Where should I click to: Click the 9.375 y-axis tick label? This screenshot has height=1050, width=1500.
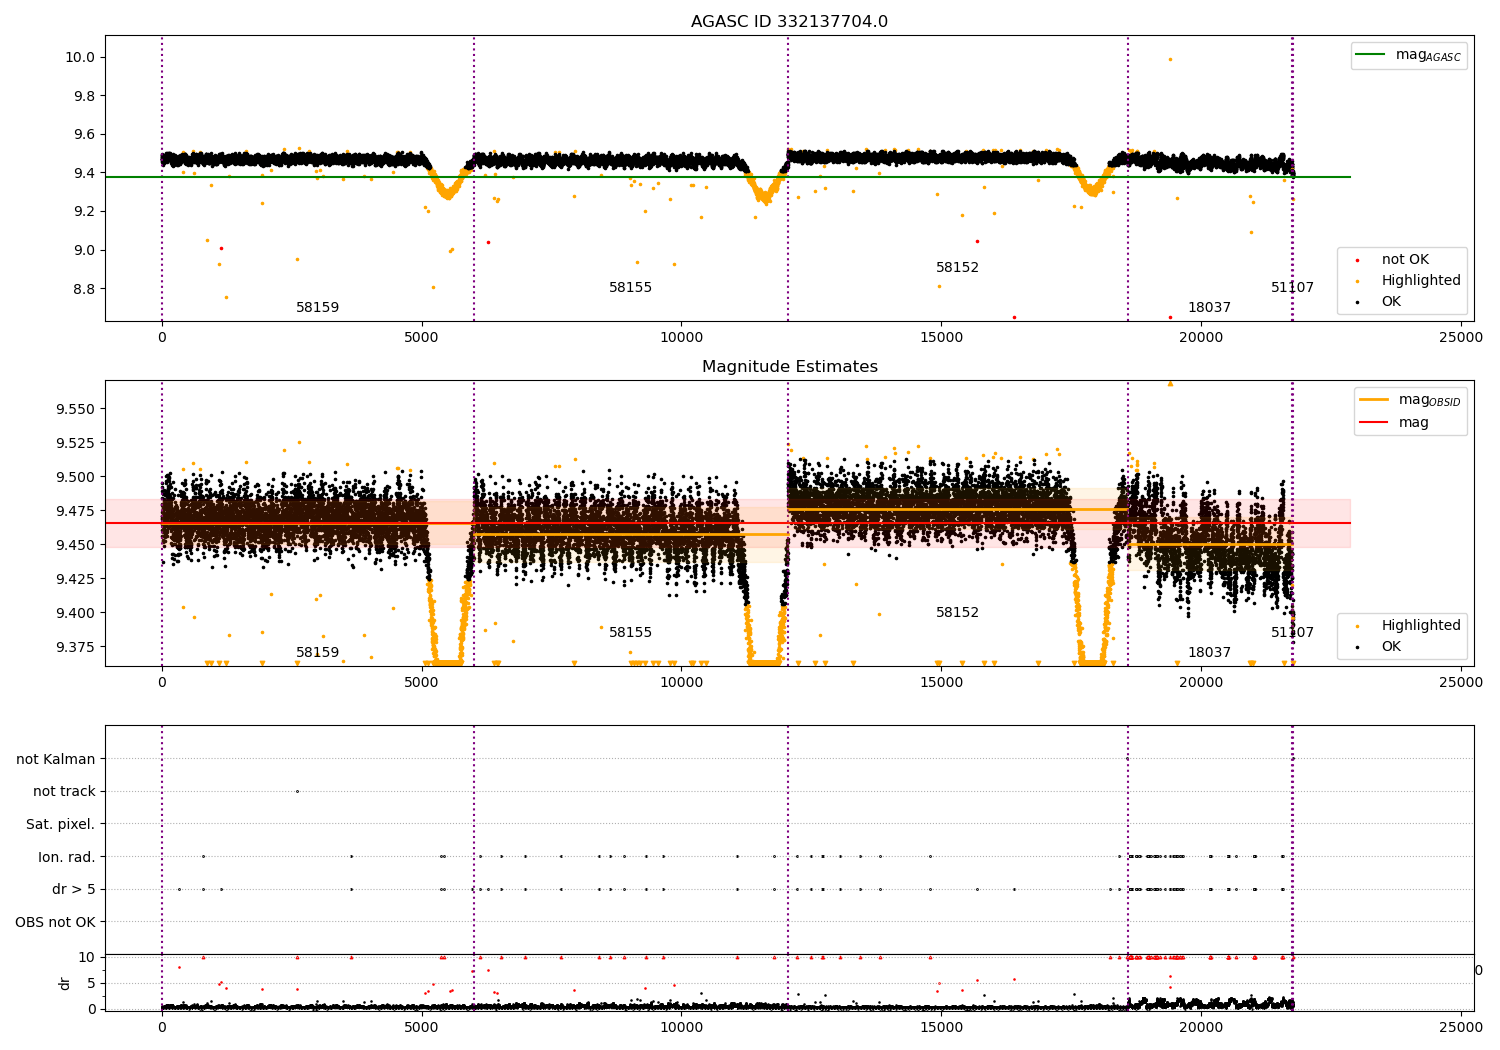point(76,647)
